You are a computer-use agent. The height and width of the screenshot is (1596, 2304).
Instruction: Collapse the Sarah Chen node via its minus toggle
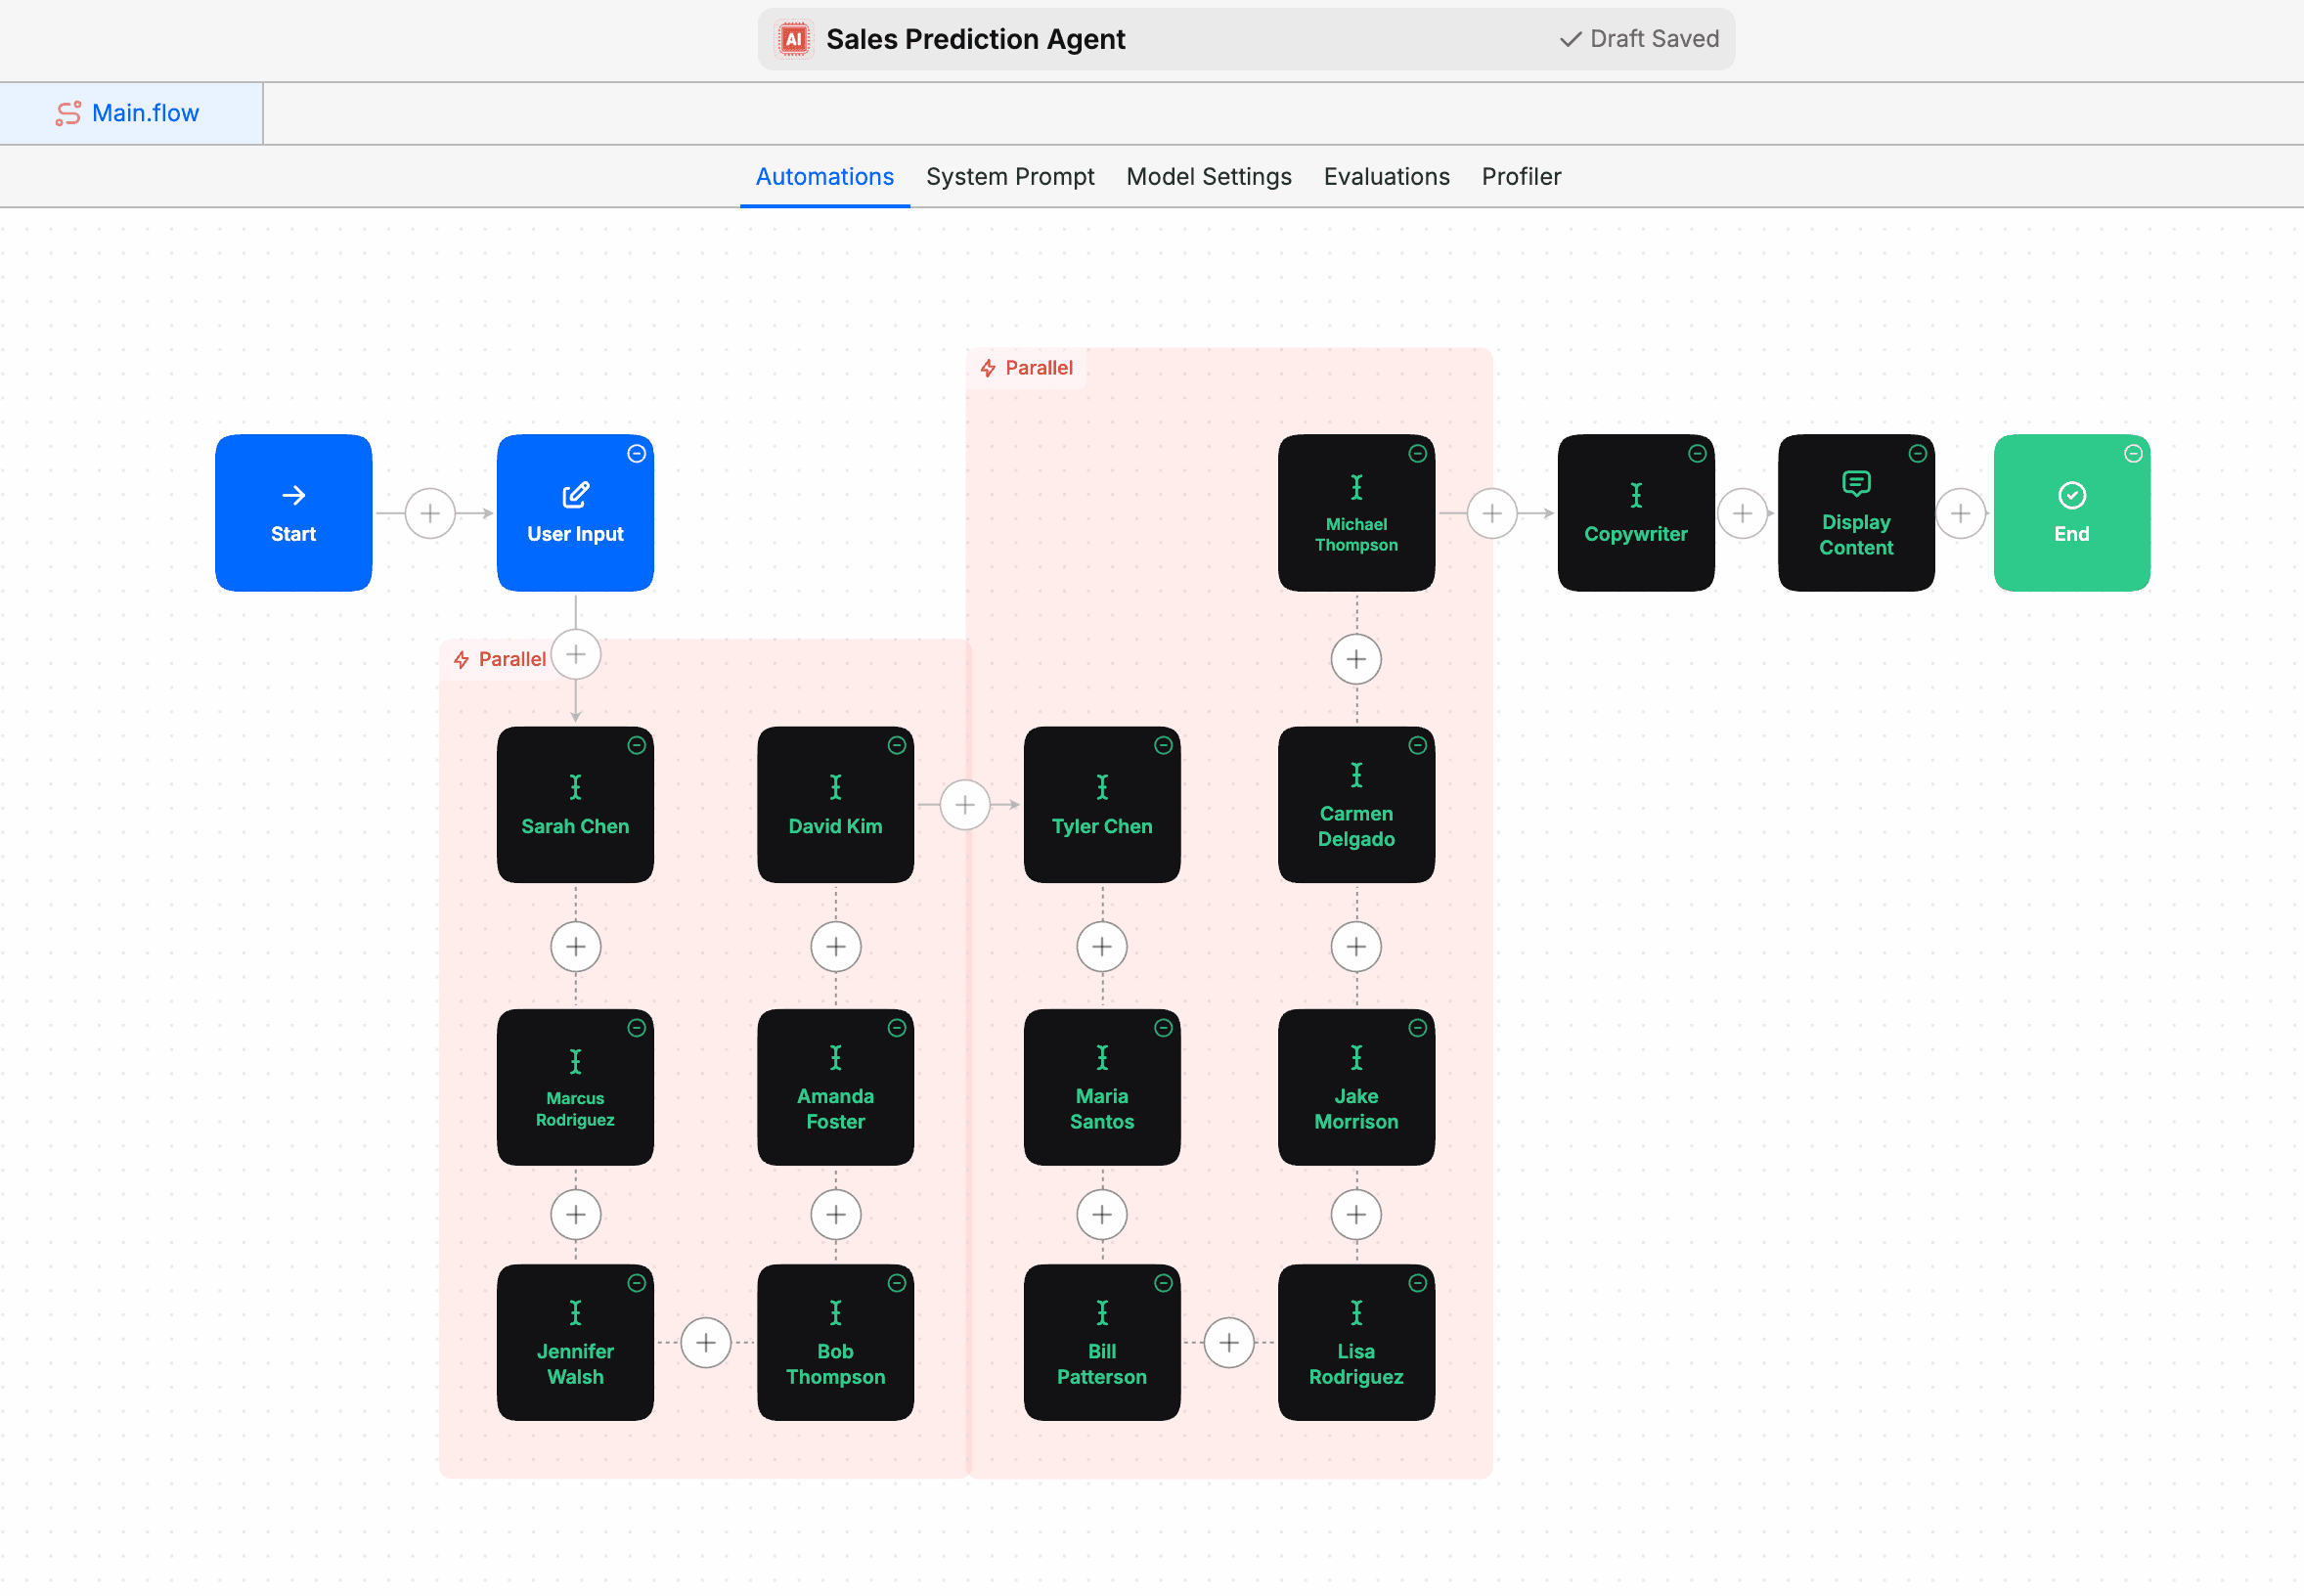tap(637, 745)
